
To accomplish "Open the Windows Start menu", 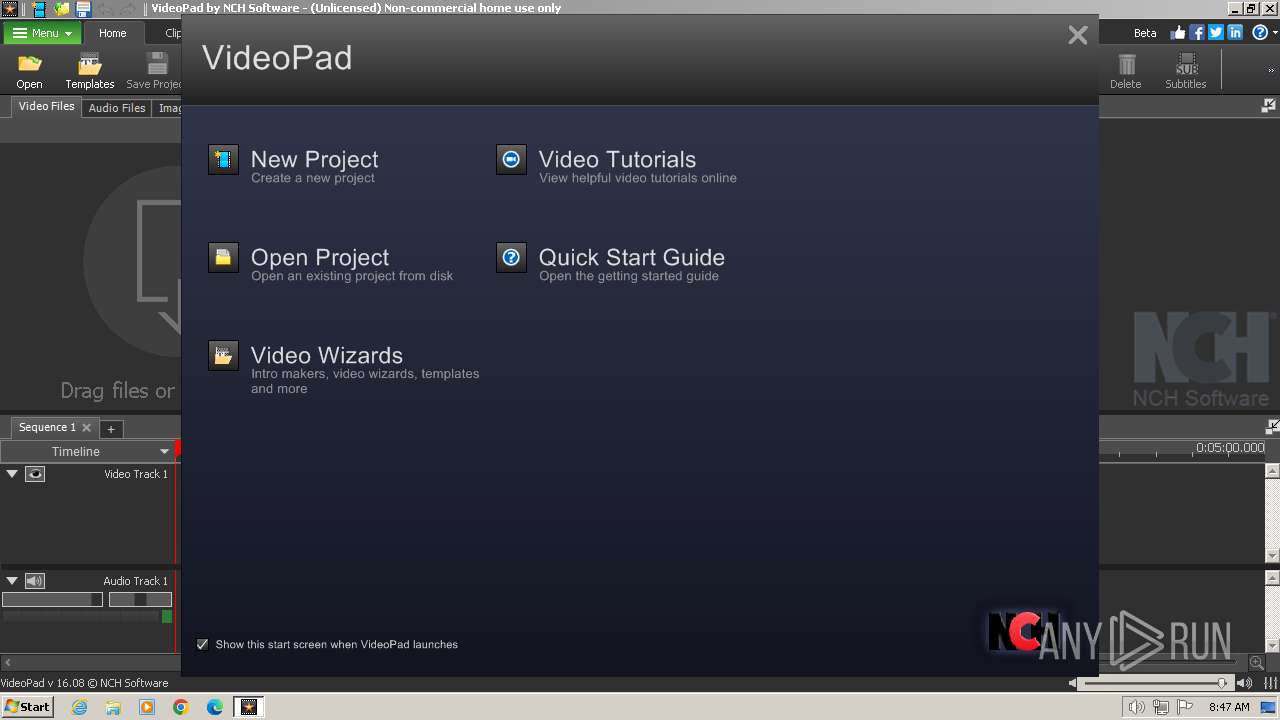I will [x=27, y=706].
